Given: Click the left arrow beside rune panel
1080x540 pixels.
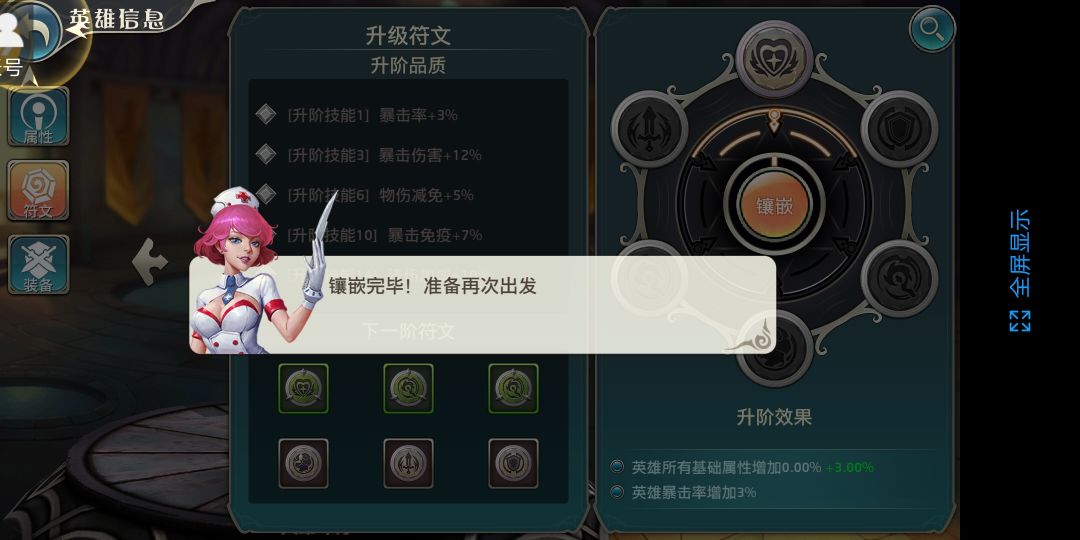Looking at the screenshot, I should pos(149,261).
